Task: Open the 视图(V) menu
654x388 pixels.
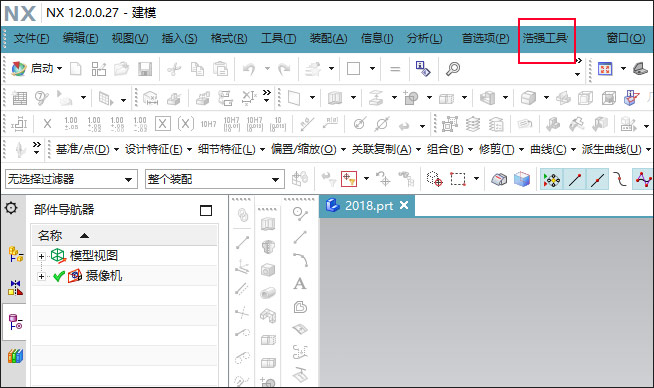Action: point(130,38)
